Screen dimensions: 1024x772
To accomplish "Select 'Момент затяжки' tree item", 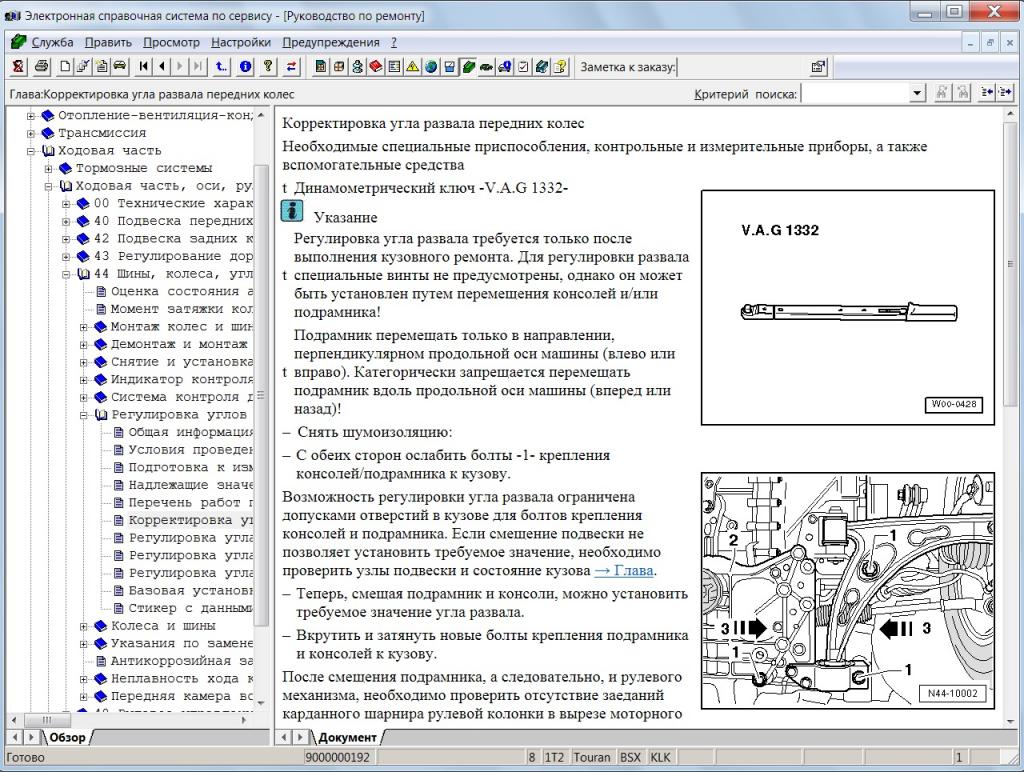I will (x=182, y=309).
